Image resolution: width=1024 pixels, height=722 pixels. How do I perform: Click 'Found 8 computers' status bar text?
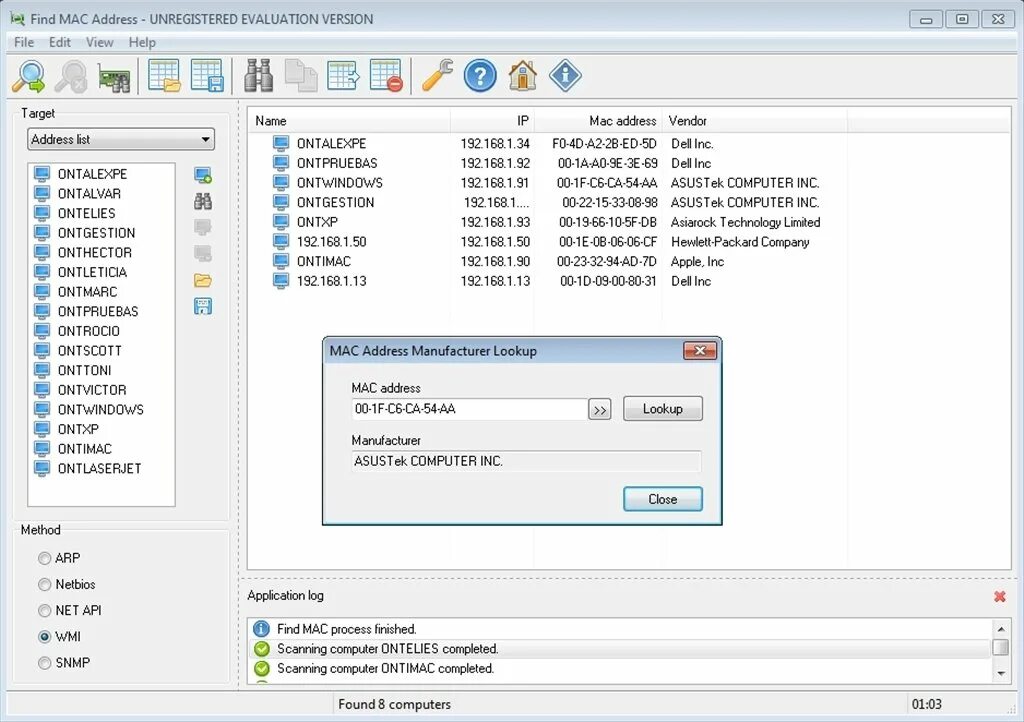(394, 704)
